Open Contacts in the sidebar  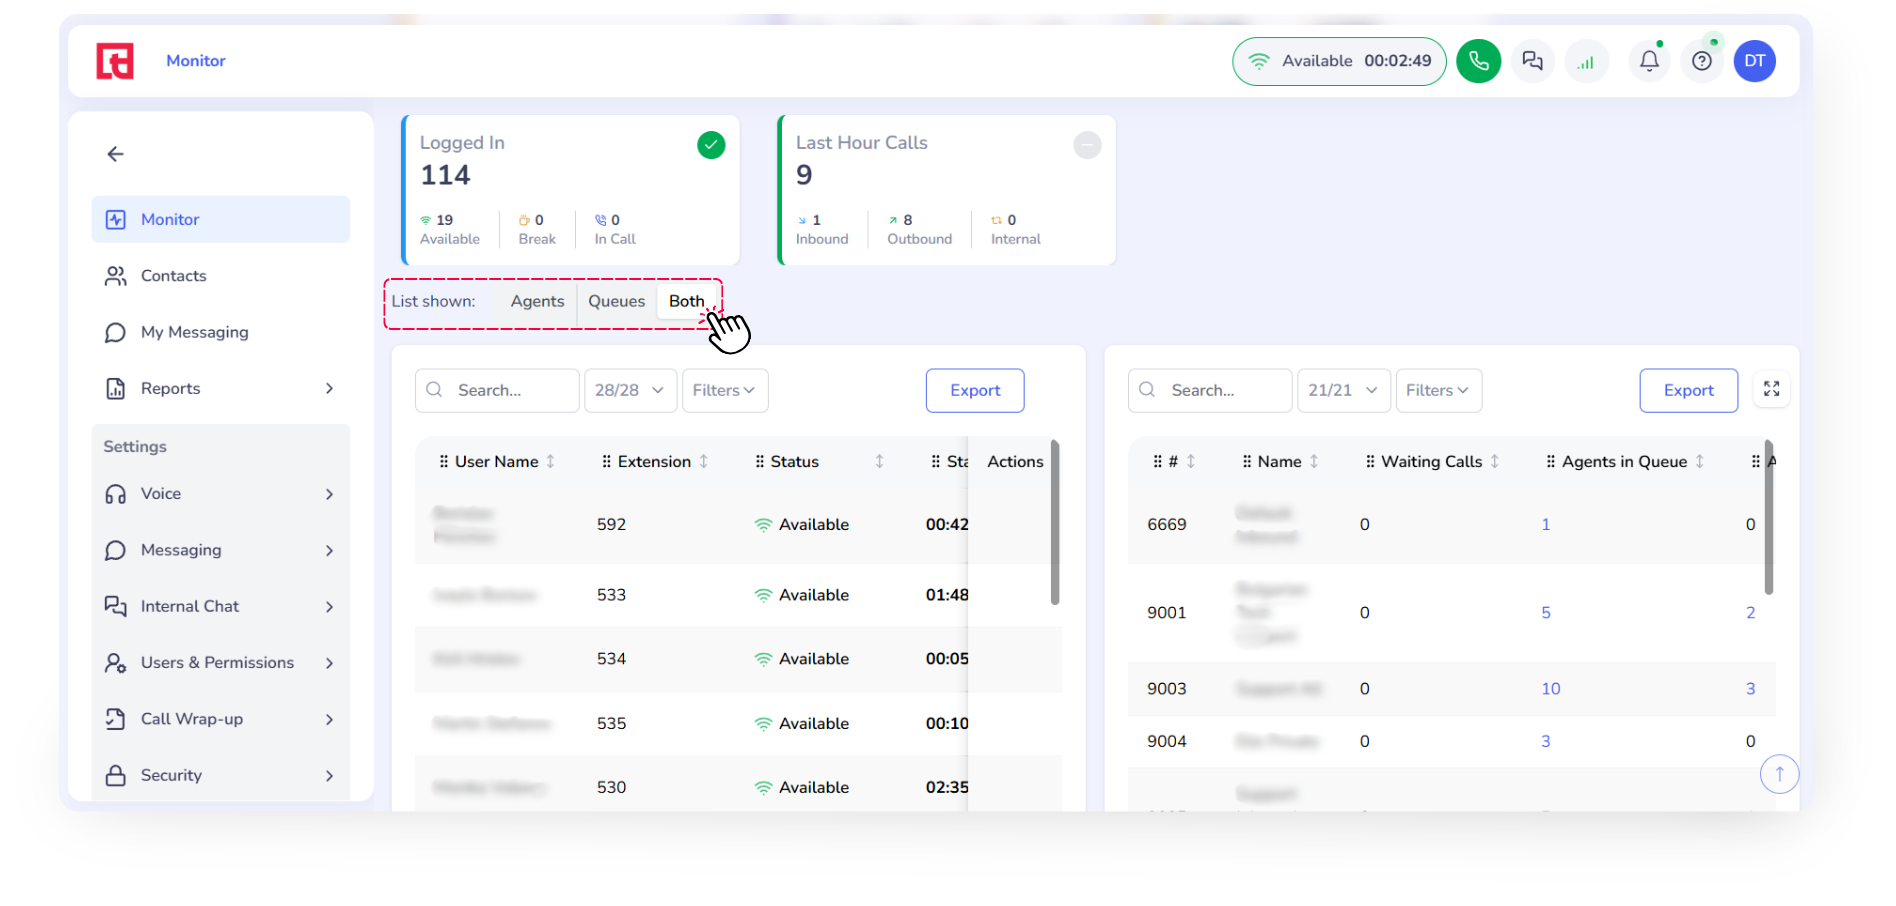click(x=173, y=276)
